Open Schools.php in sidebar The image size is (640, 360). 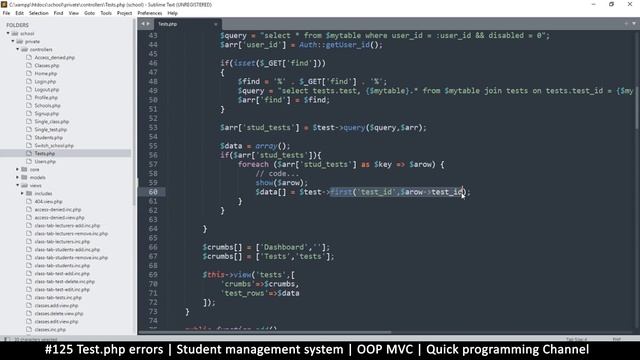47,106
